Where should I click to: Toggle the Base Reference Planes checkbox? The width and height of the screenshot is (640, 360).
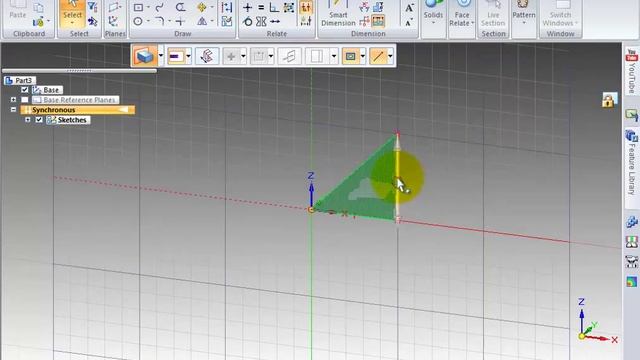(x=24, y=100)
